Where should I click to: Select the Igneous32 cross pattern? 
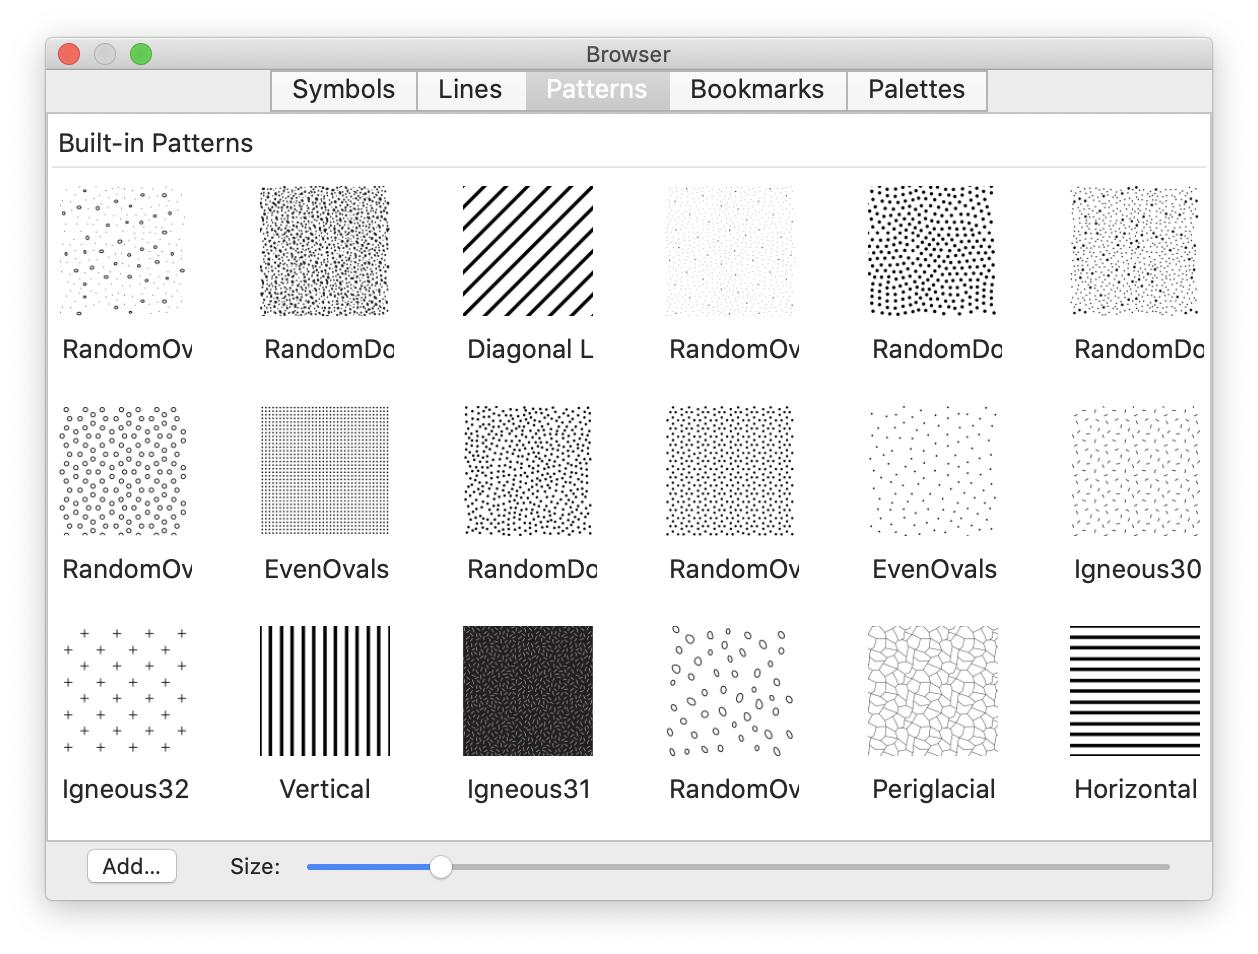(x=123, y=690)
